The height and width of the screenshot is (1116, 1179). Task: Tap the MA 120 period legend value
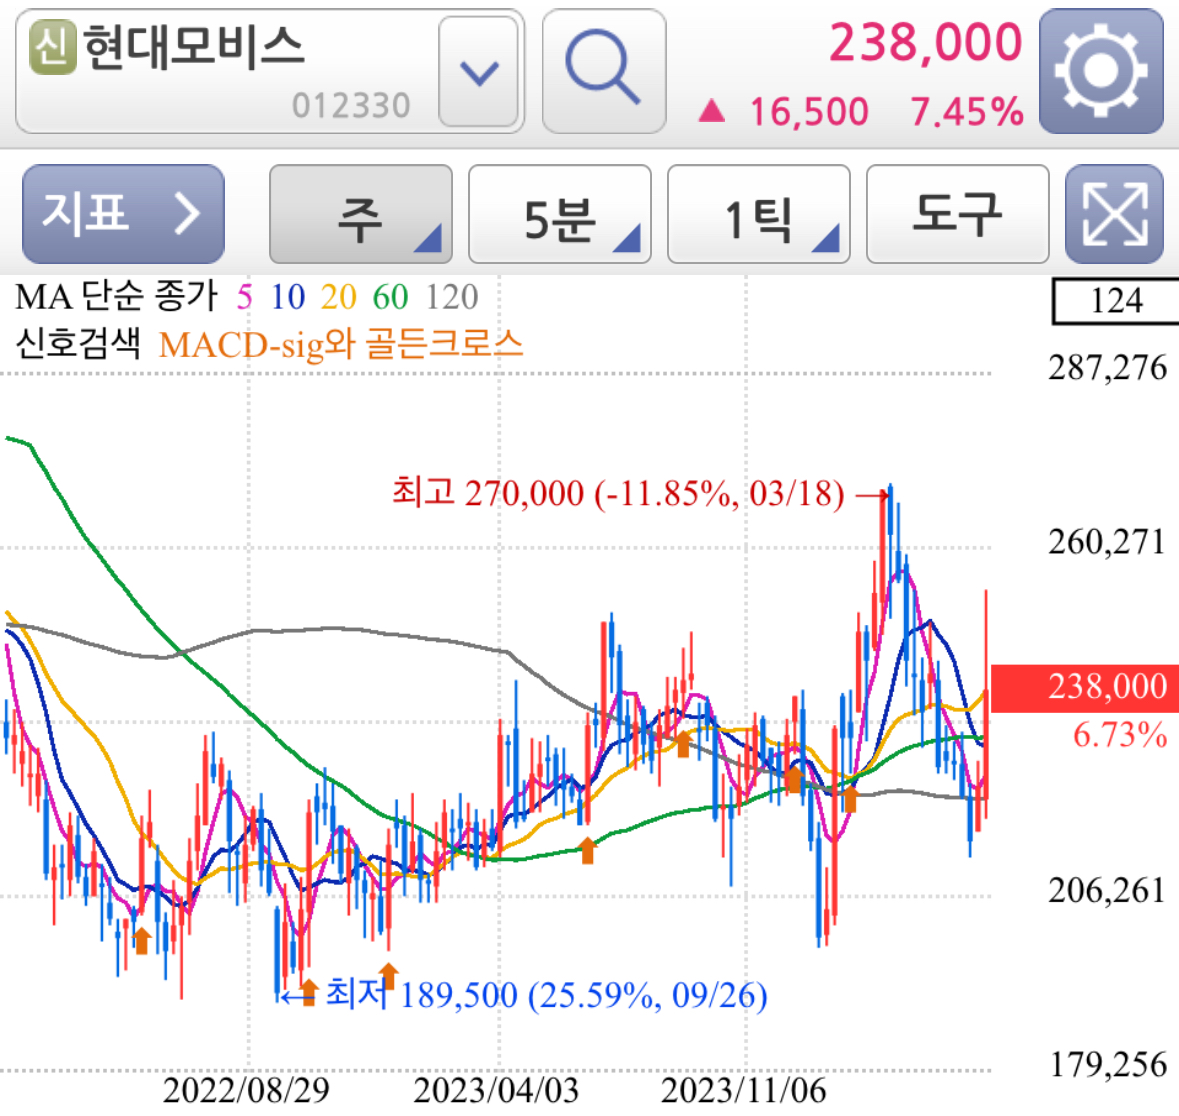pyautogui.click(x=452, y=297)
